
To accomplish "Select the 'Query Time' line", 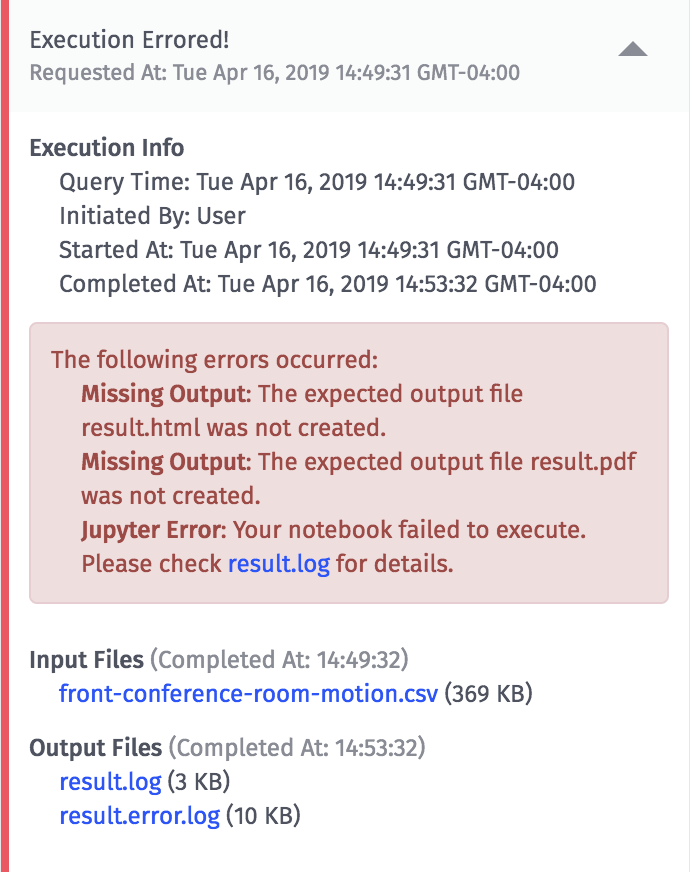I will tap(317, 182).
